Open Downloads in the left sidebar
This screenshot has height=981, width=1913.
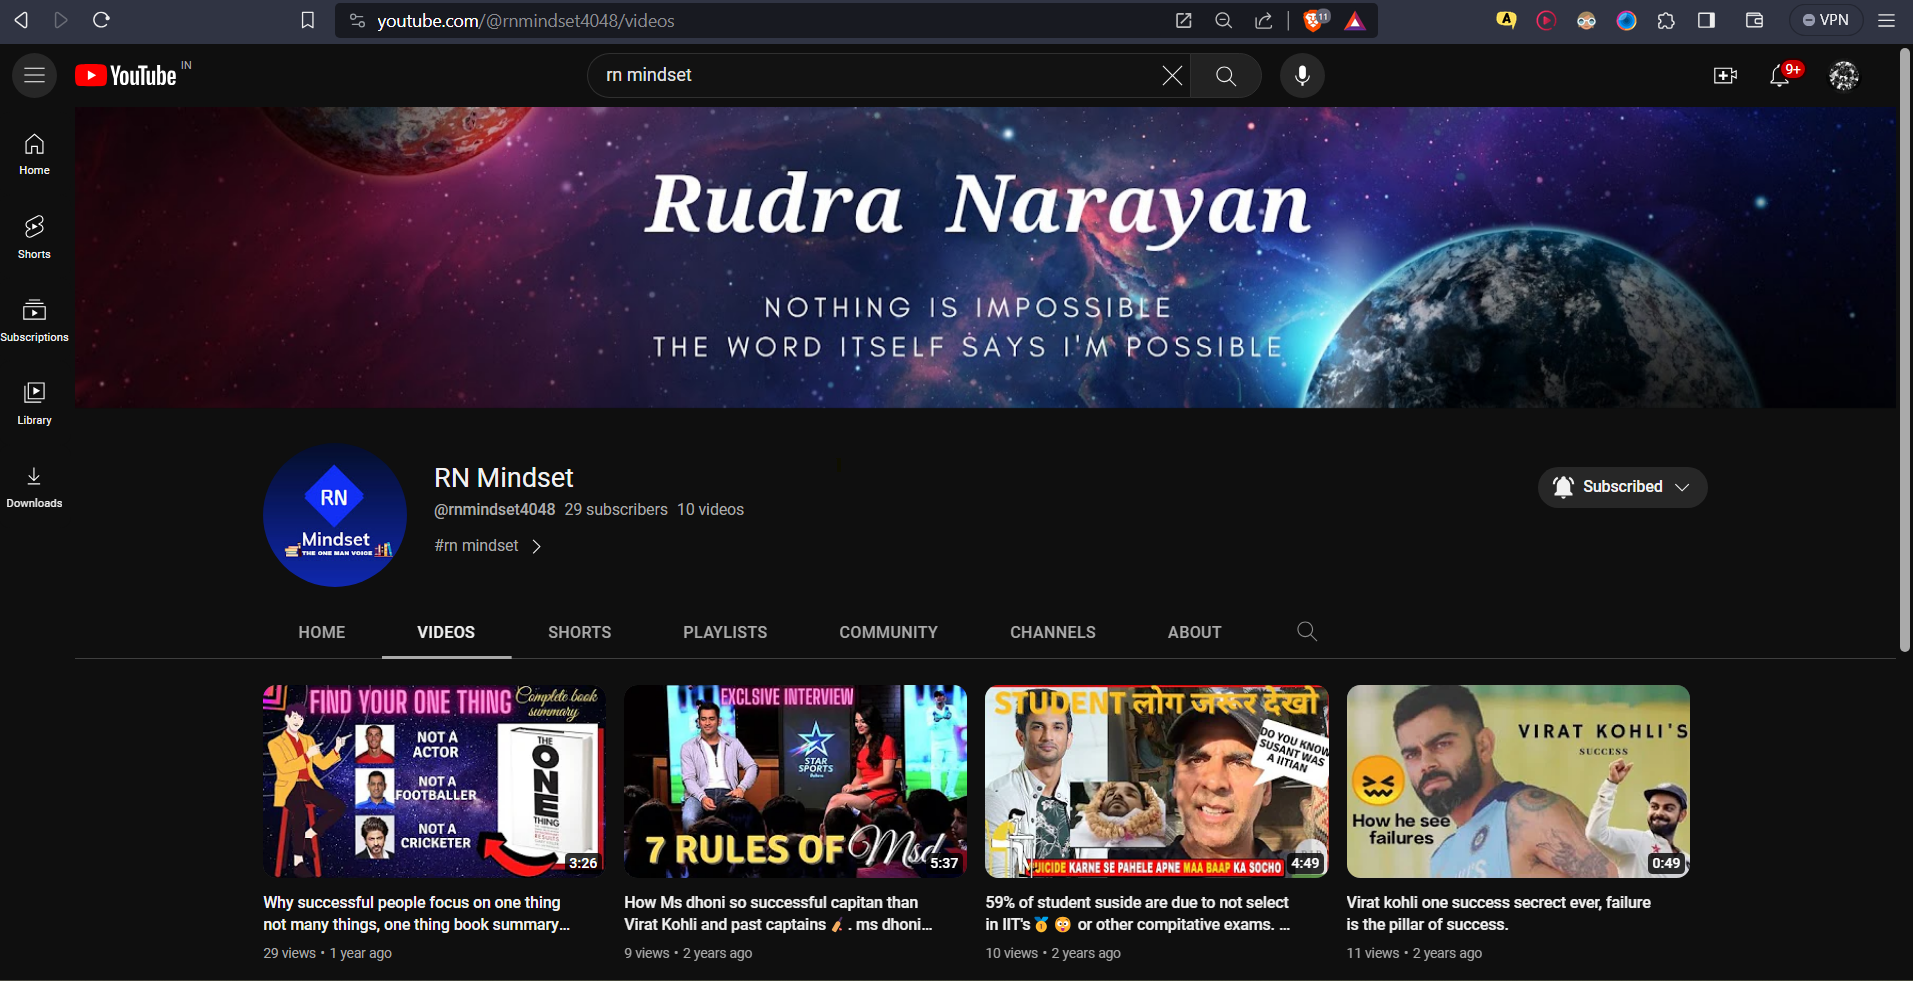click(x=34, y=487)
